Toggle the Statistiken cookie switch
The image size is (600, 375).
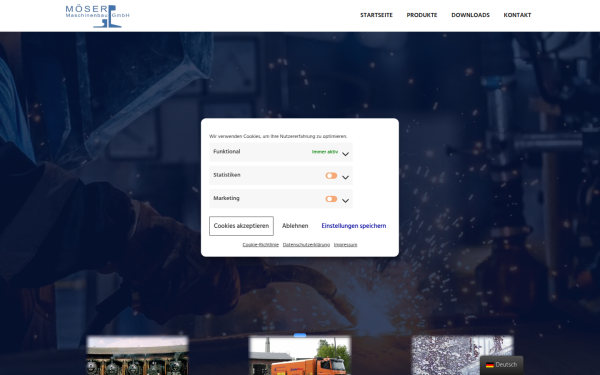point(331,176)
